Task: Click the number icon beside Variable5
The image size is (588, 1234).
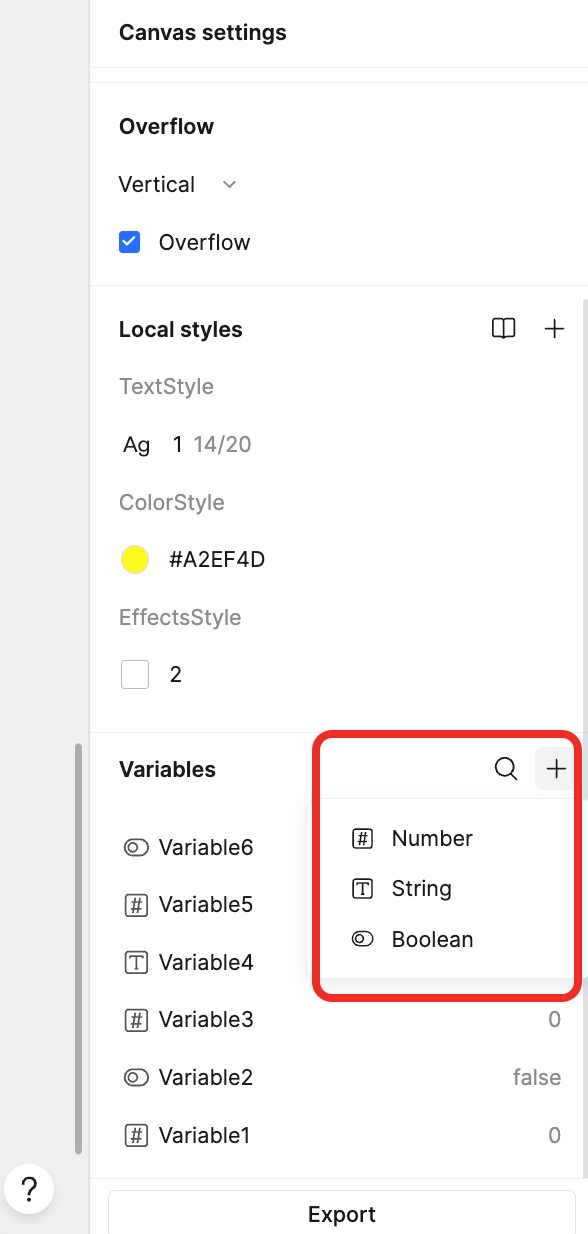Action: (x=136, y=905)
